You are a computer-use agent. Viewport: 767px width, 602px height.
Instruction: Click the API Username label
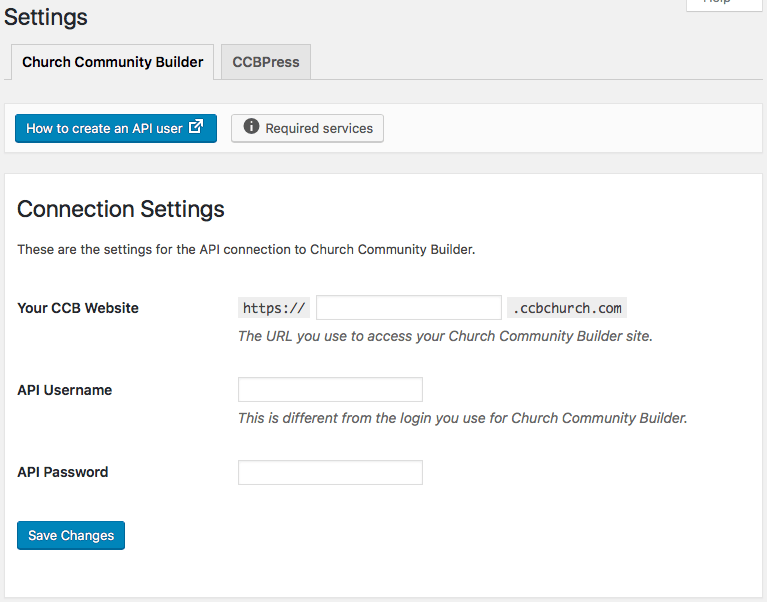65,390
